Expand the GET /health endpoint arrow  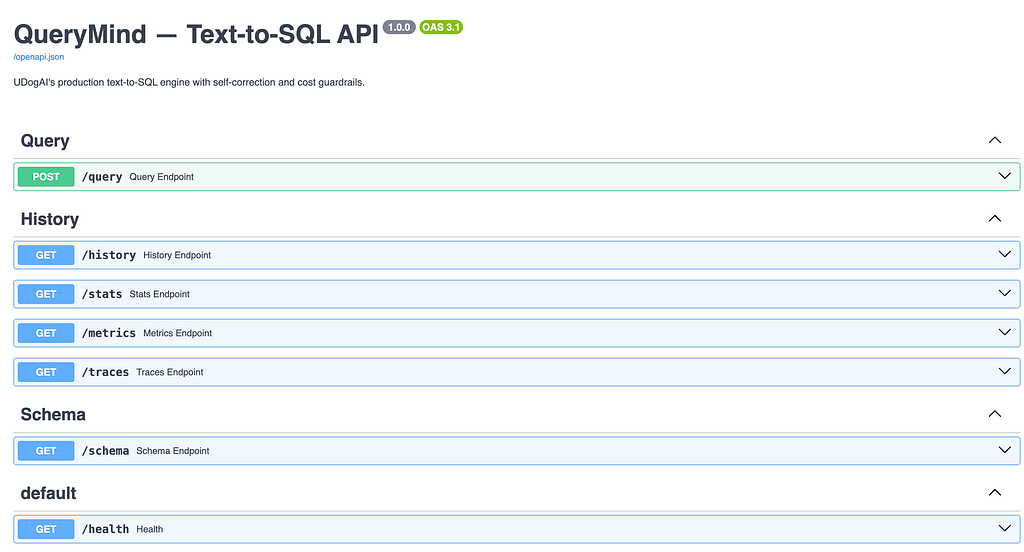(1004, 528)
